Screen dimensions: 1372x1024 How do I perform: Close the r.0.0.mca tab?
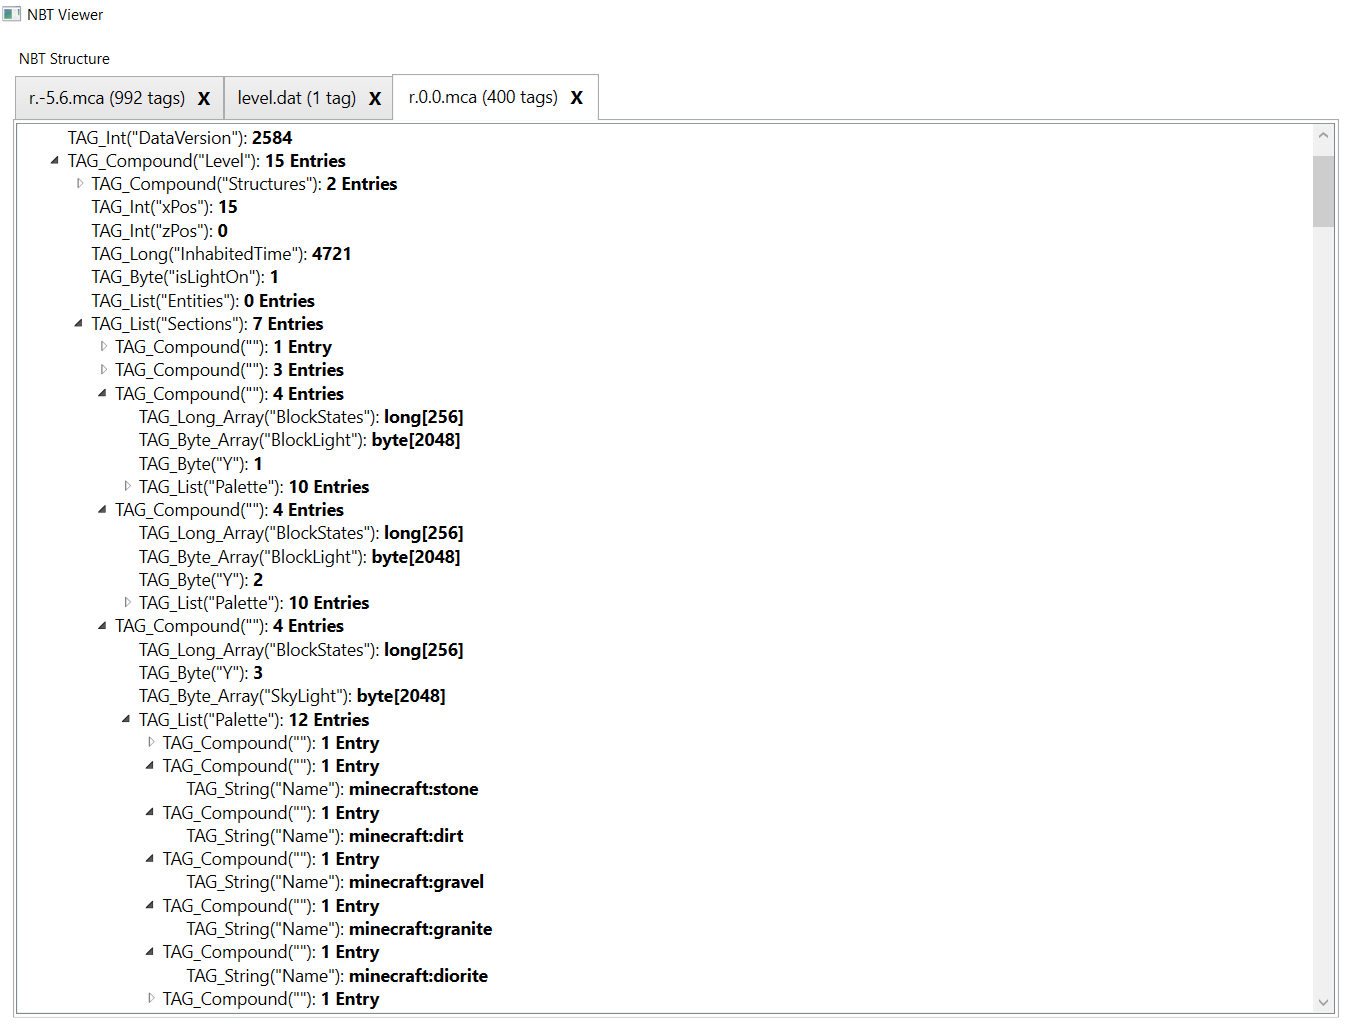pos(577,97)
